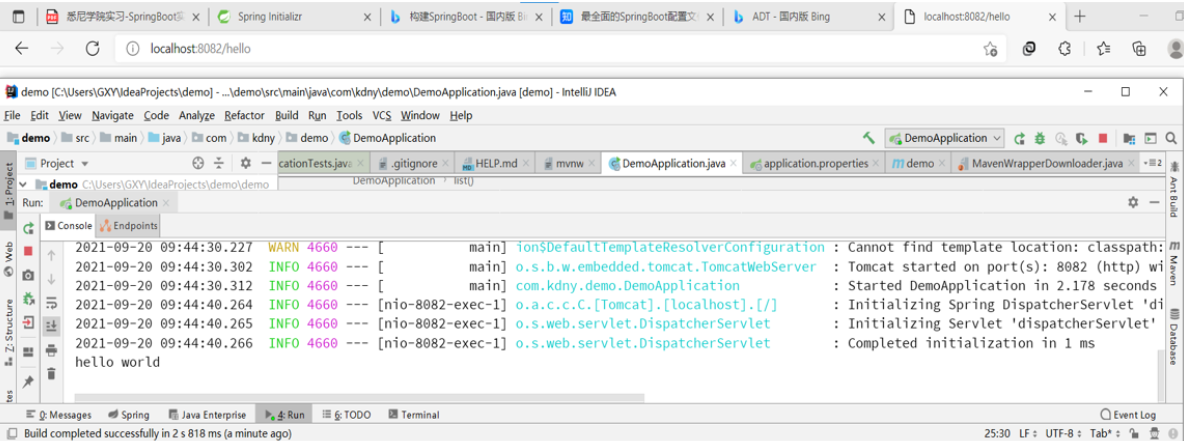The height and width of the screenshot is (441, 1184).
Task: Open the Event Log
Action: click(1128, 415)
